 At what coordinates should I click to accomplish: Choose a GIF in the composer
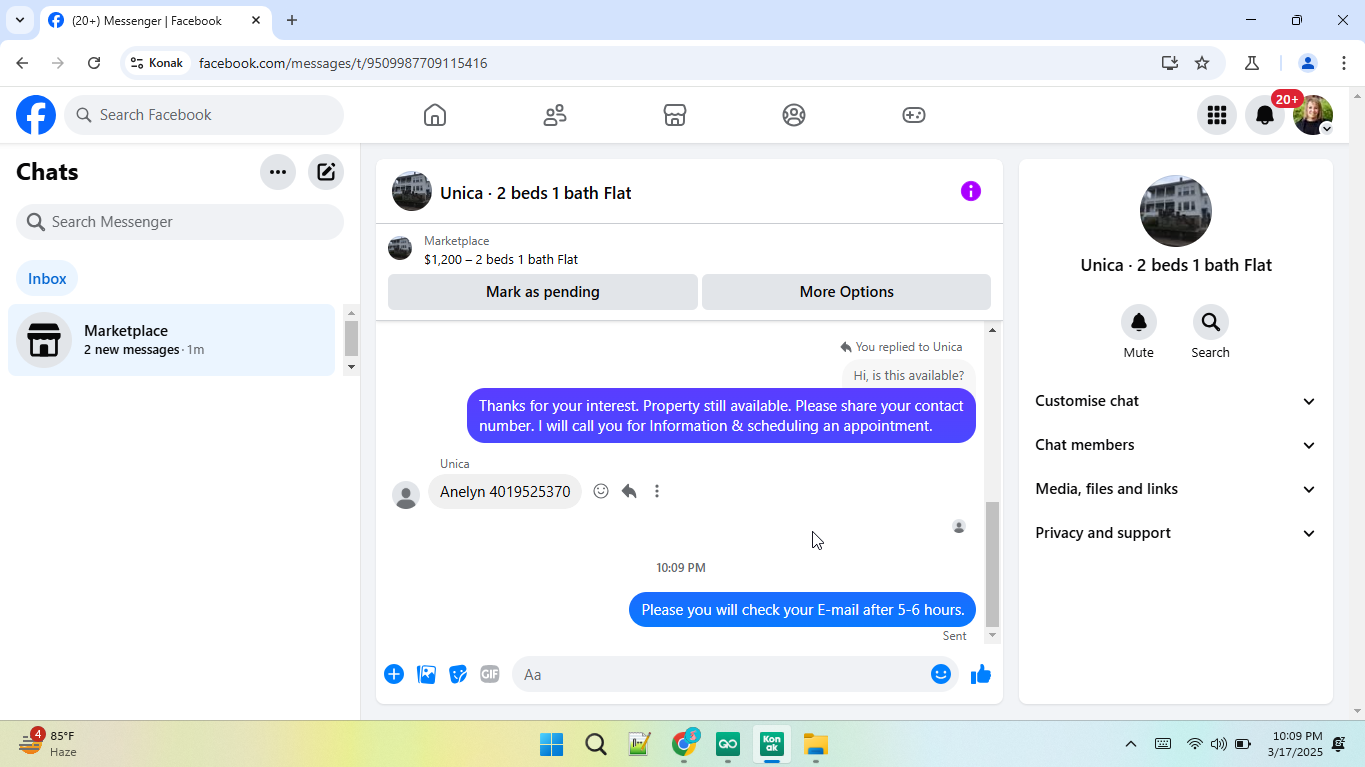coord(490,674)
